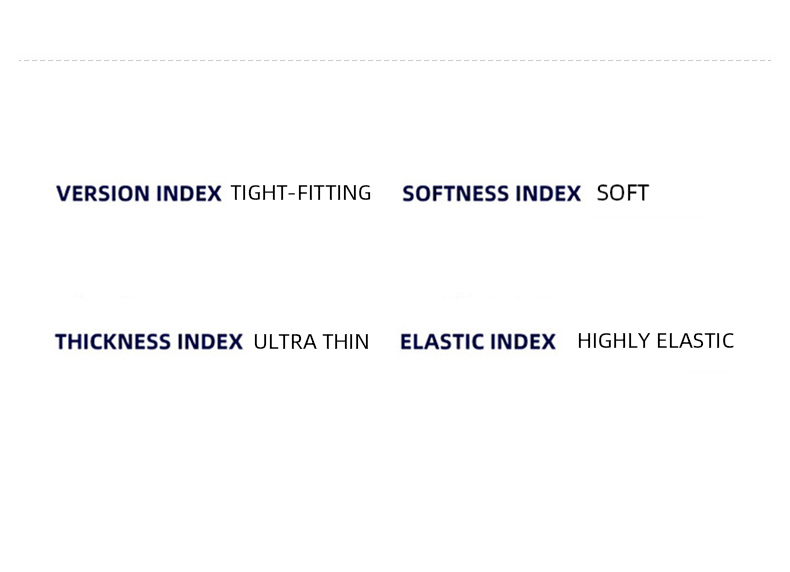Click the word THIN
This screenshot has height=572, width=790.
[346, 342]
